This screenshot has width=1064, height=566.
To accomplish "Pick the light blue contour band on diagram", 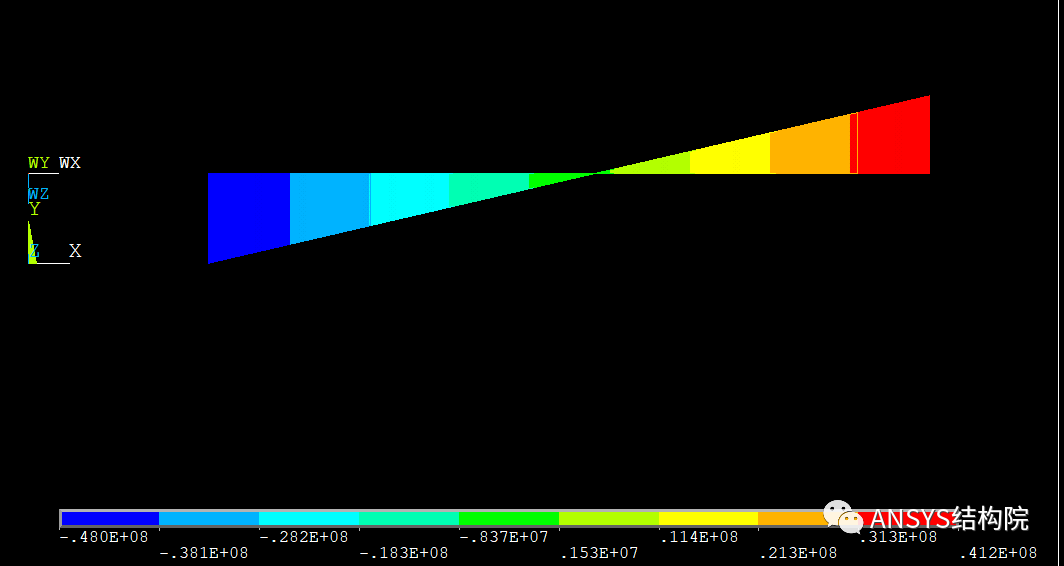I will 330,202.
